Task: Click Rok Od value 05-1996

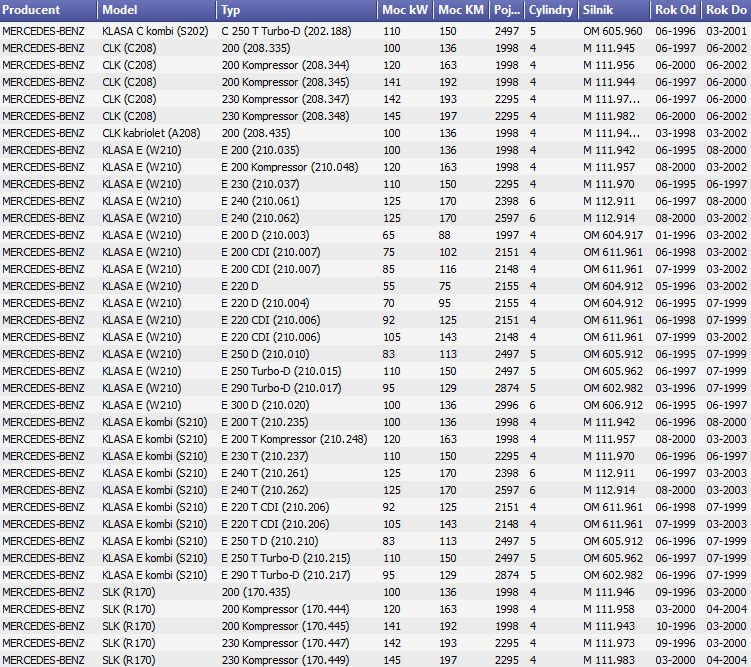Action: click(675, 286)
